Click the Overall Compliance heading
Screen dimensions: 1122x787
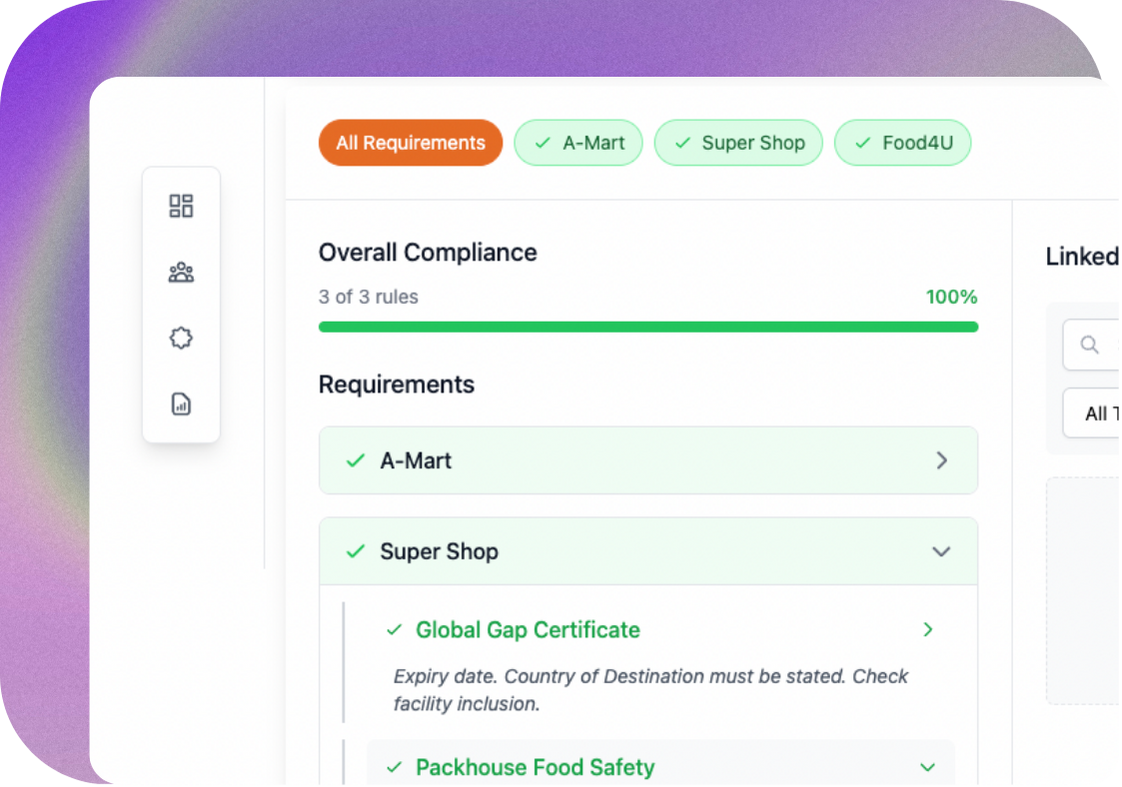[428, 253]
